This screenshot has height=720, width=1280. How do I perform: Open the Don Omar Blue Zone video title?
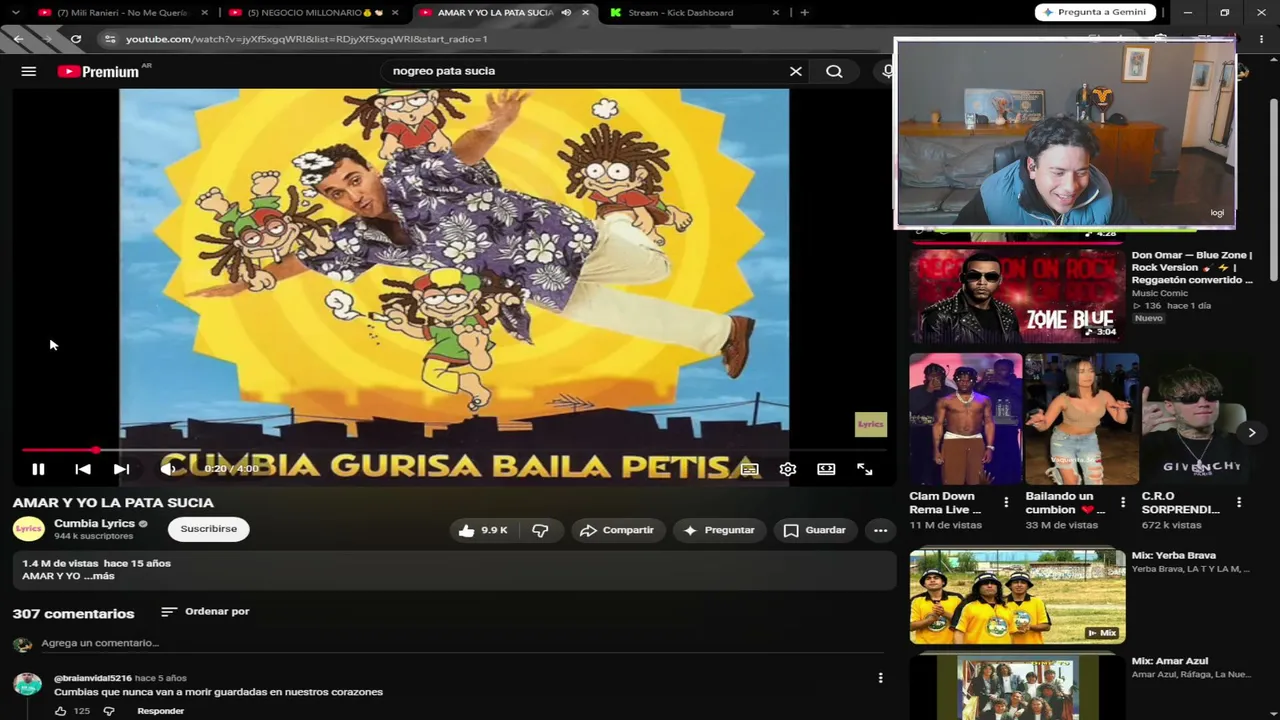pyautogui.click(x=1192, y=267)
